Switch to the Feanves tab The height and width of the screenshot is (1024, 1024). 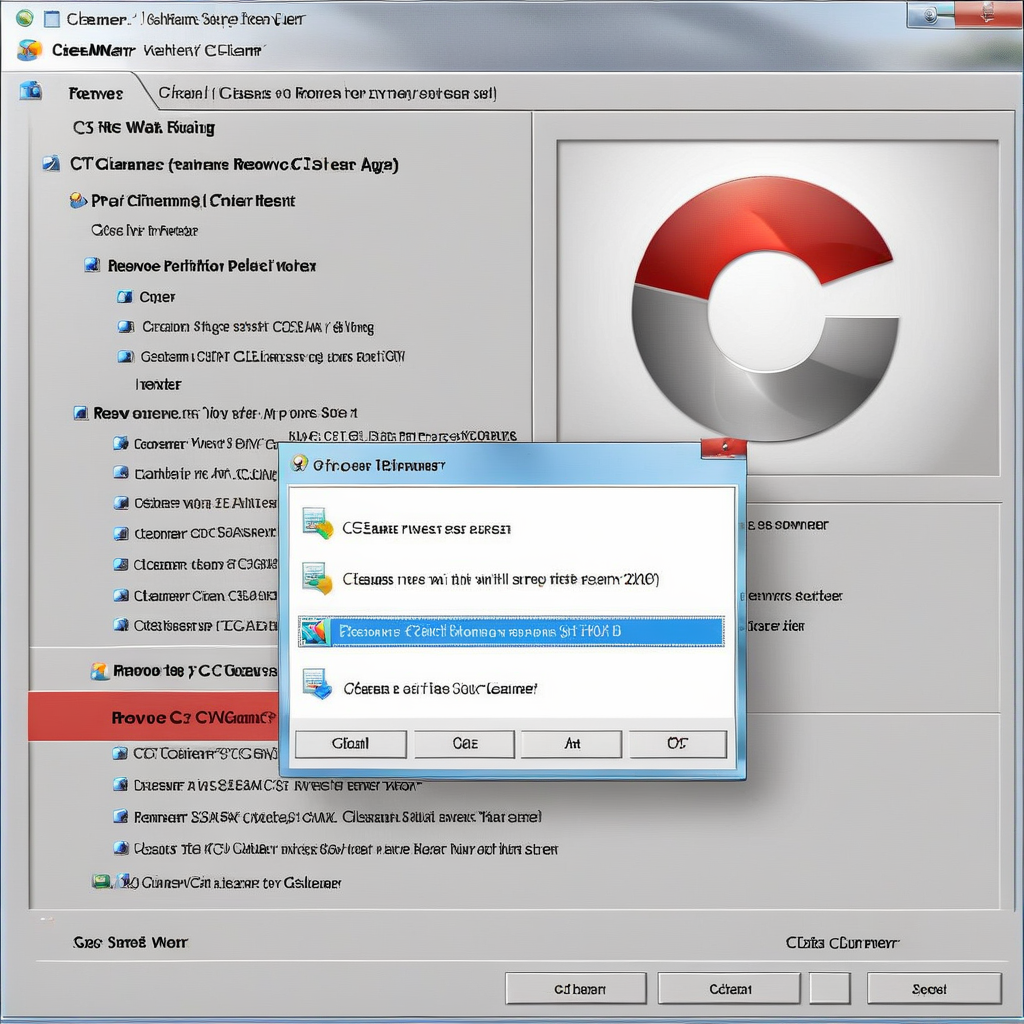coord(95,93)
